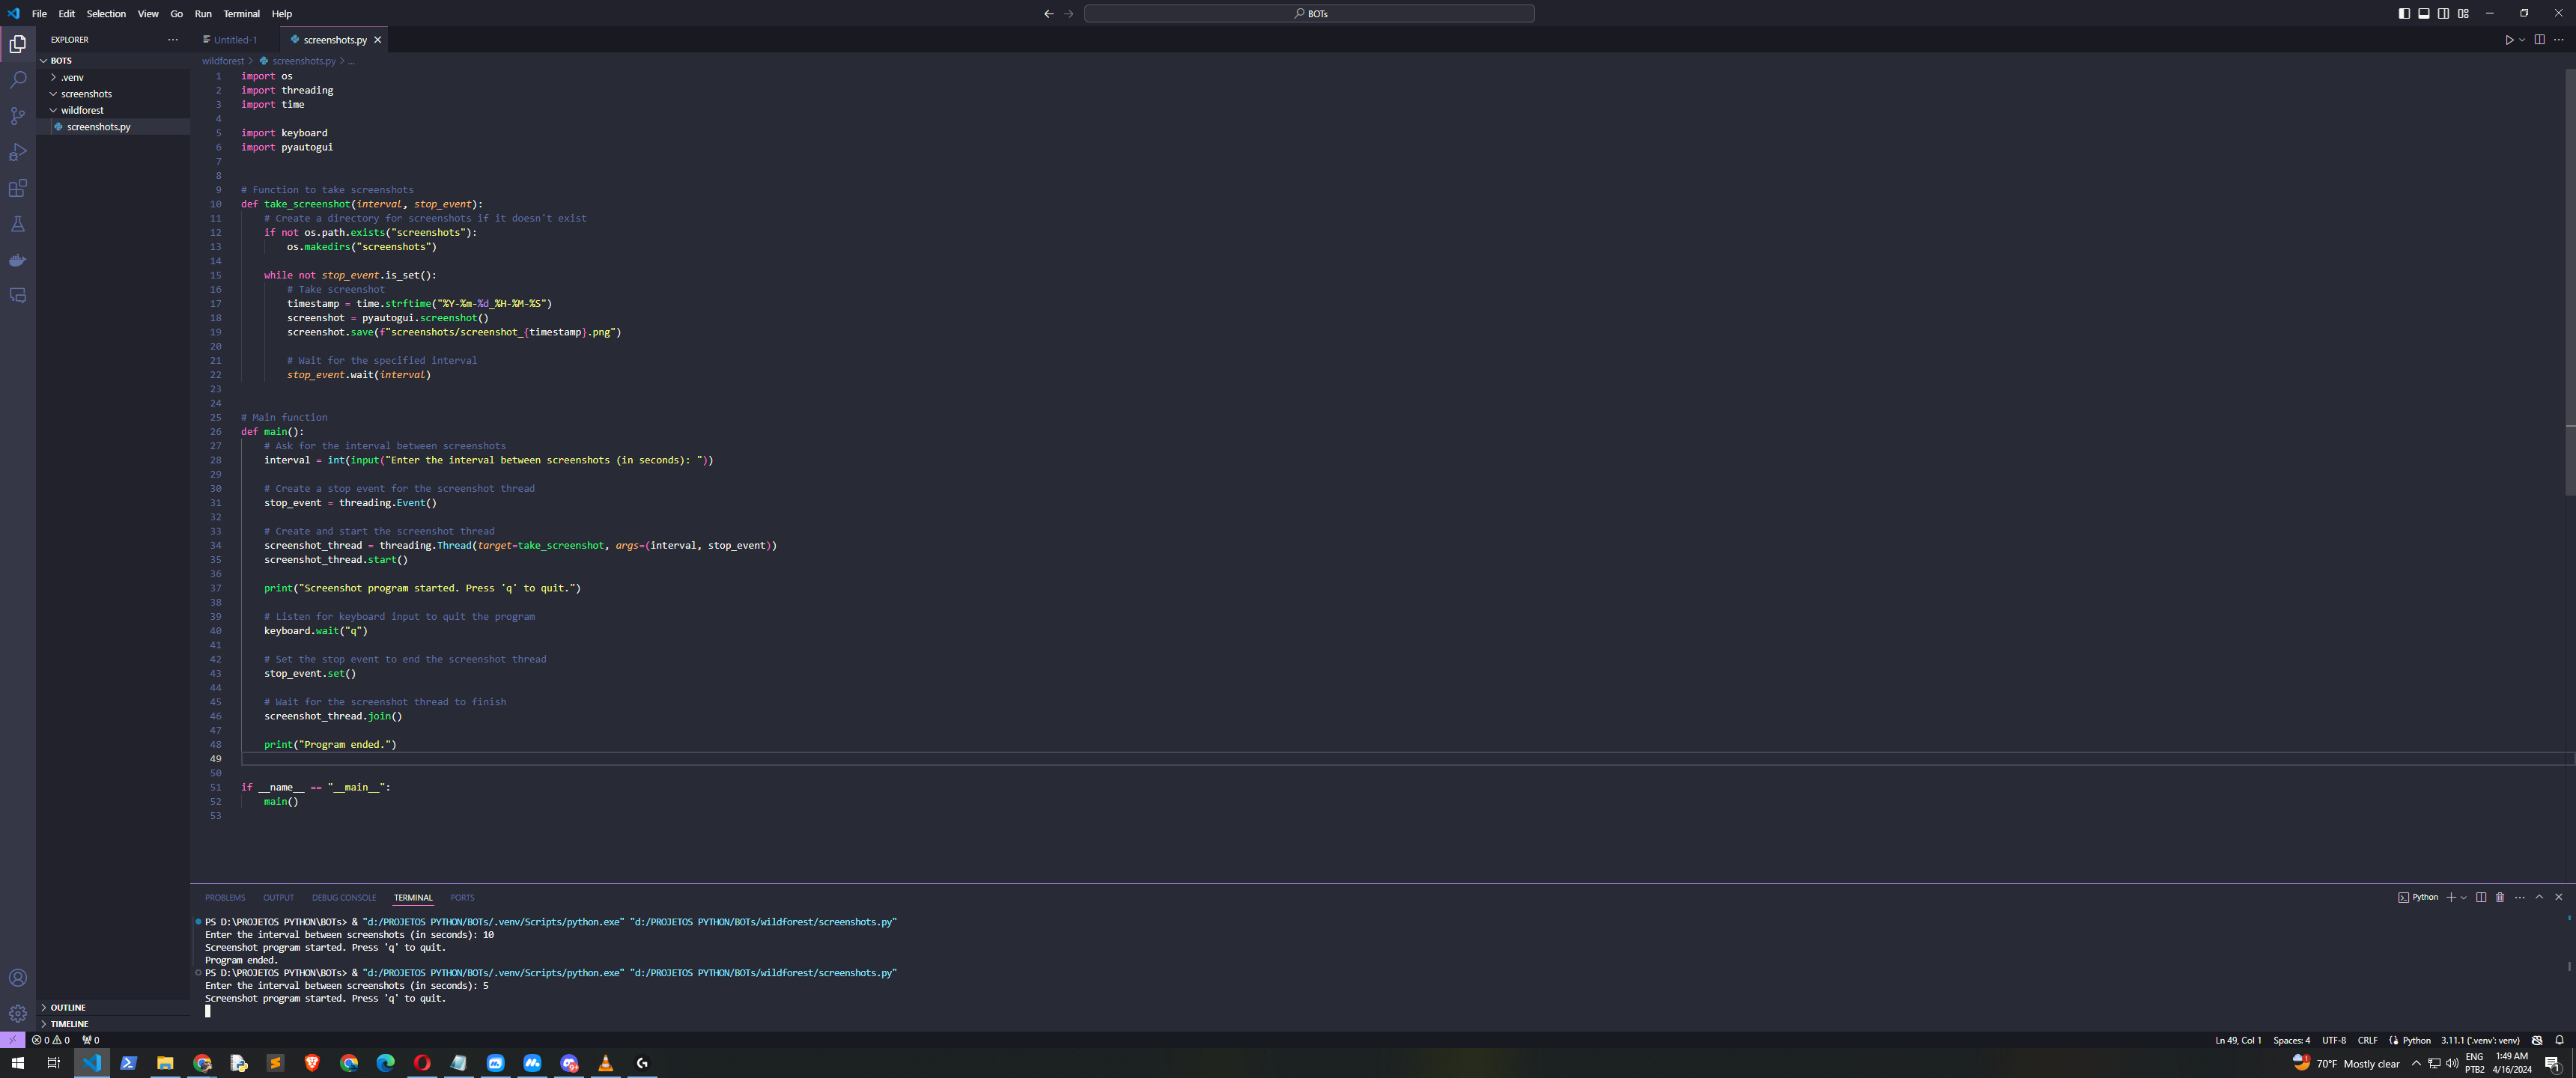Open Run and Debug view
Screen dimensions: 2576x1078
pyautogui.click(x=17, y=152)
